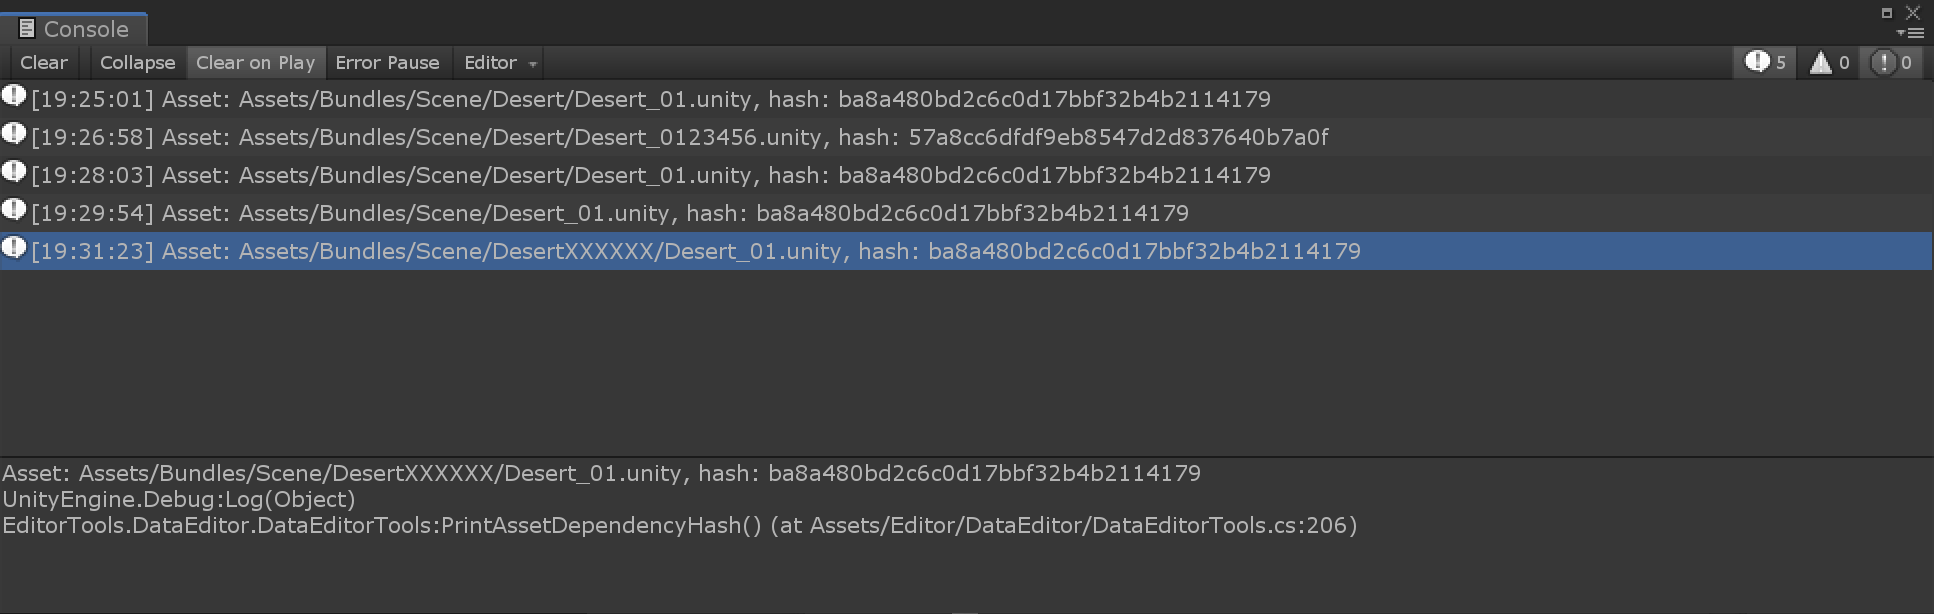The width and height of the screenshot is (1934, 614).
Task: Select the Console tab
Action: click(74, 29)
